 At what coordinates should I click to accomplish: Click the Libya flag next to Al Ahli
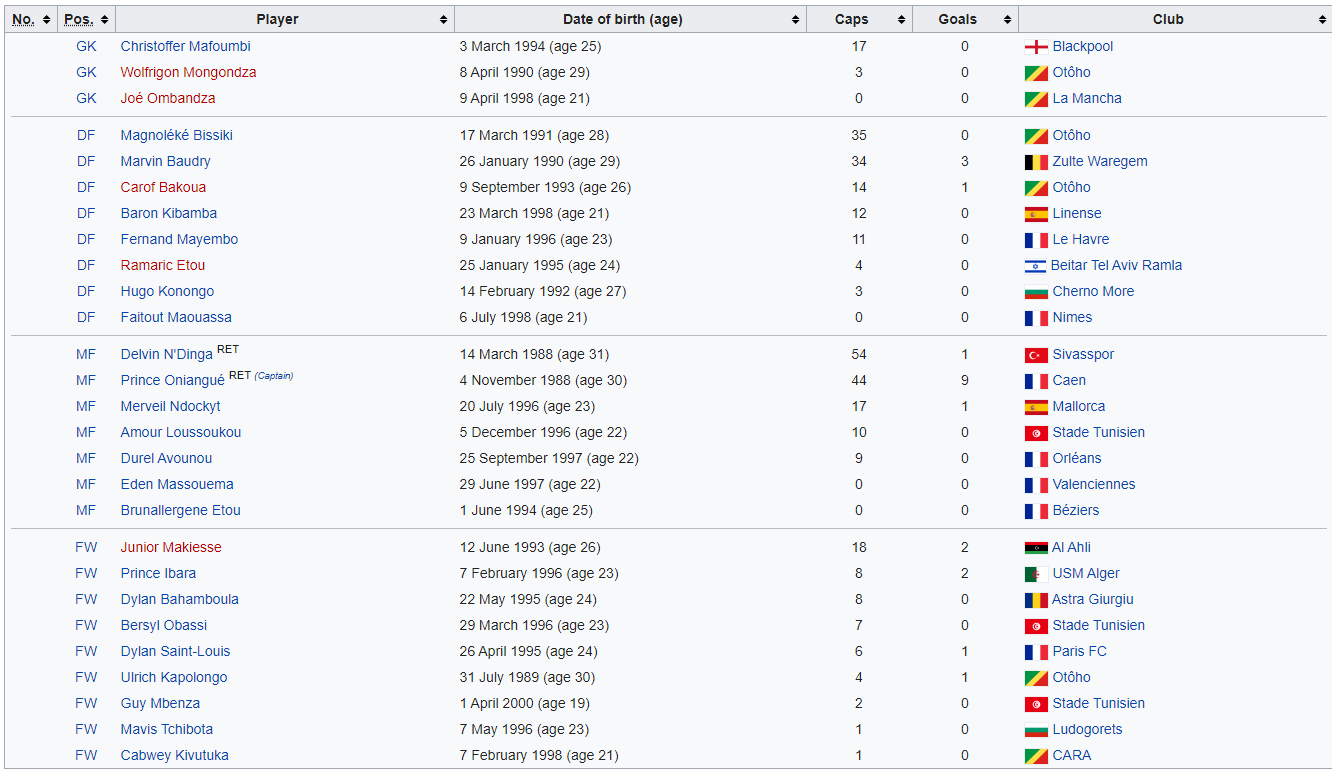pos(1036,548)
